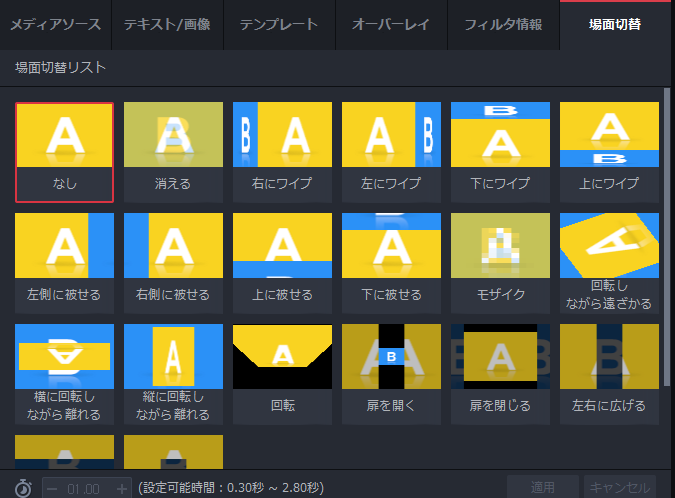Select the なし transition thumbnail
This screenshot has width=675, height=498.
(65, 152)
